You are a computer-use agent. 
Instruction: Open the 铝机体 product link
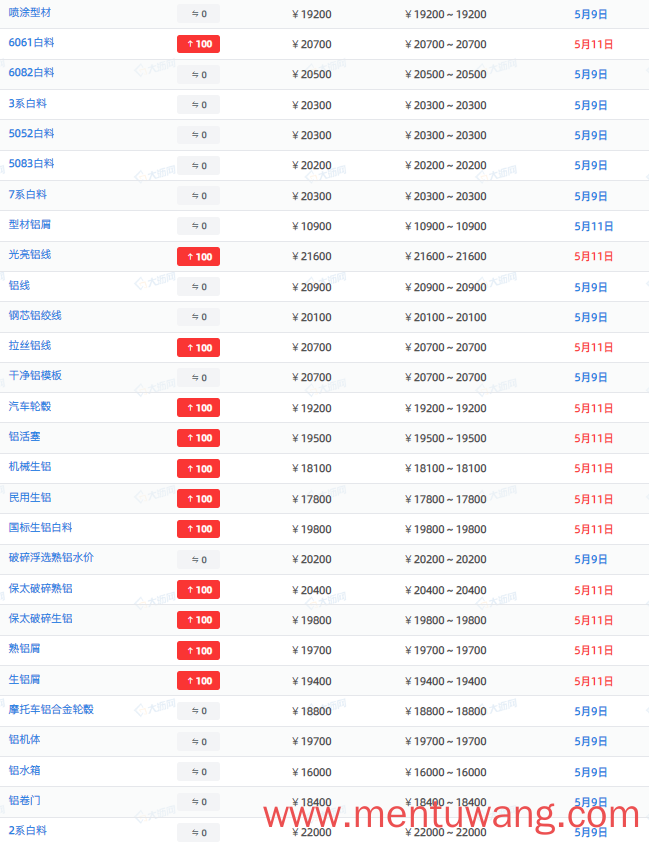coord(24,740)
